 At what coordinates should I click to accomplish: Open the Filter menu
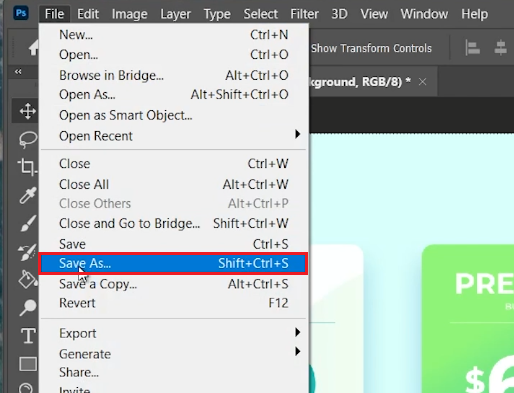pyautogui.click(x=304, y=14)
